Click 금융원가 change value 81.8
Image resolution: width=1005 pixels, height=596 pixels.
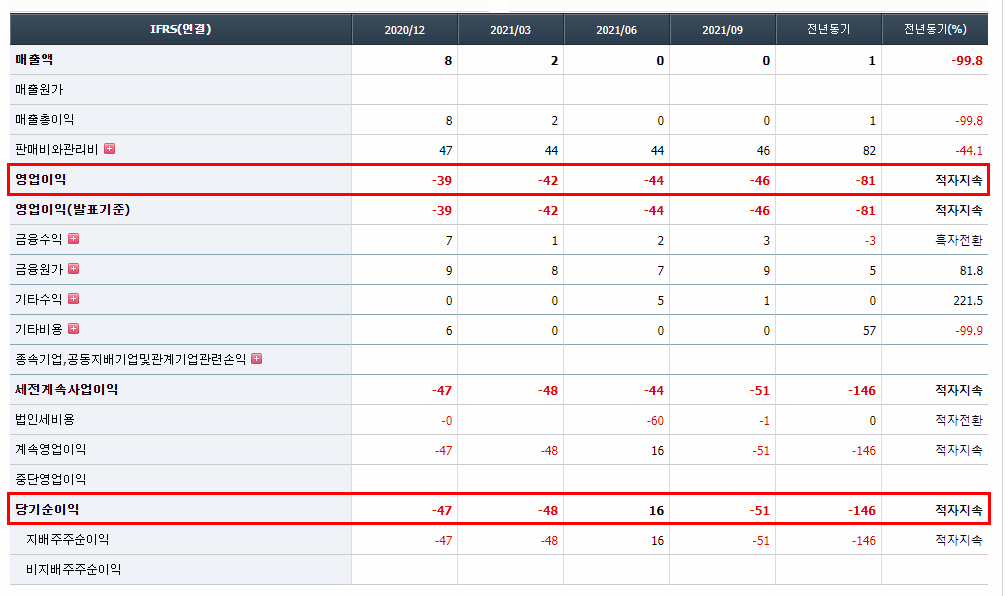pyautogui.click(x=972, y=271)
